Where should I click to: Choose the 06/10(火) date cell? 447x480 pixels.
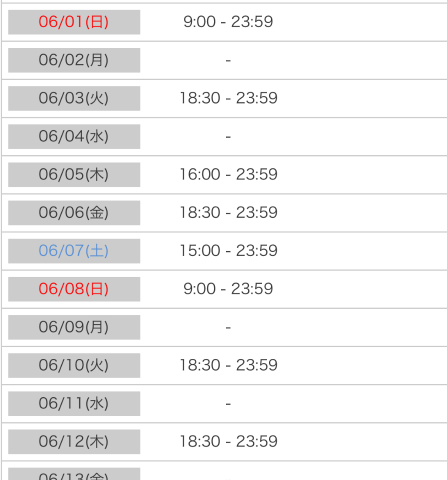[74, 365]
